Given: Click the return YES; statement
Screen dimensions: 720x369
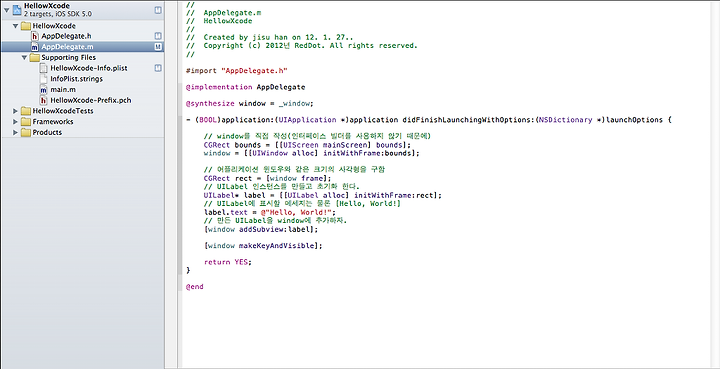Looking at the screenshot, I should click(x=228, y=262).
